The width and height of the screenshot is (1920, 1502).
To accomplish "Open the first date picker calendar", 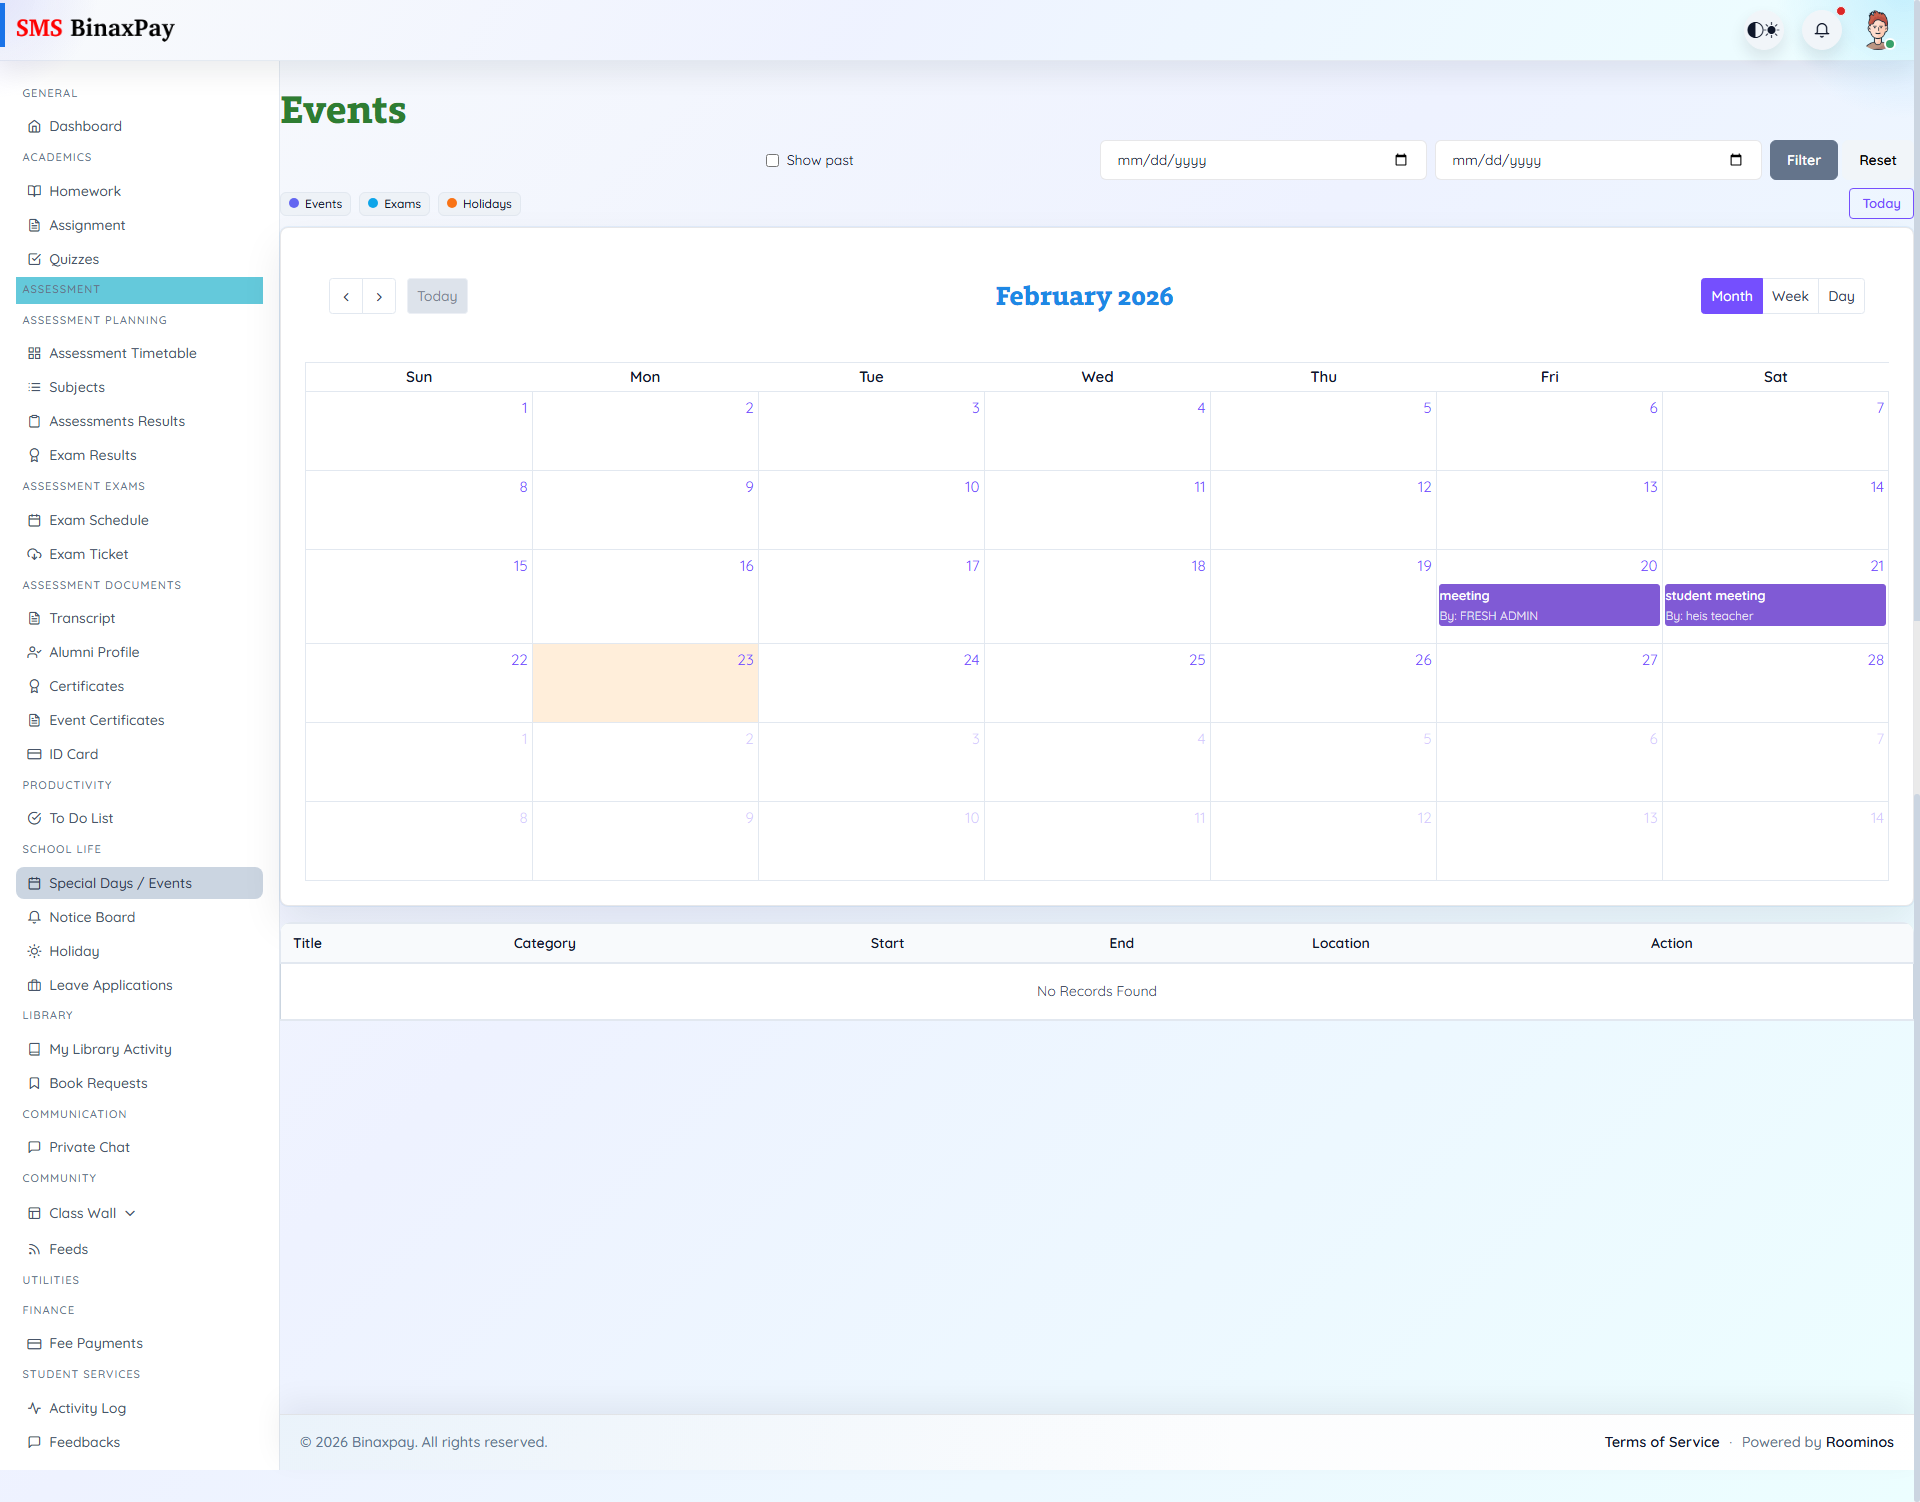I will pyautogui.click(x=1400, y=159).
